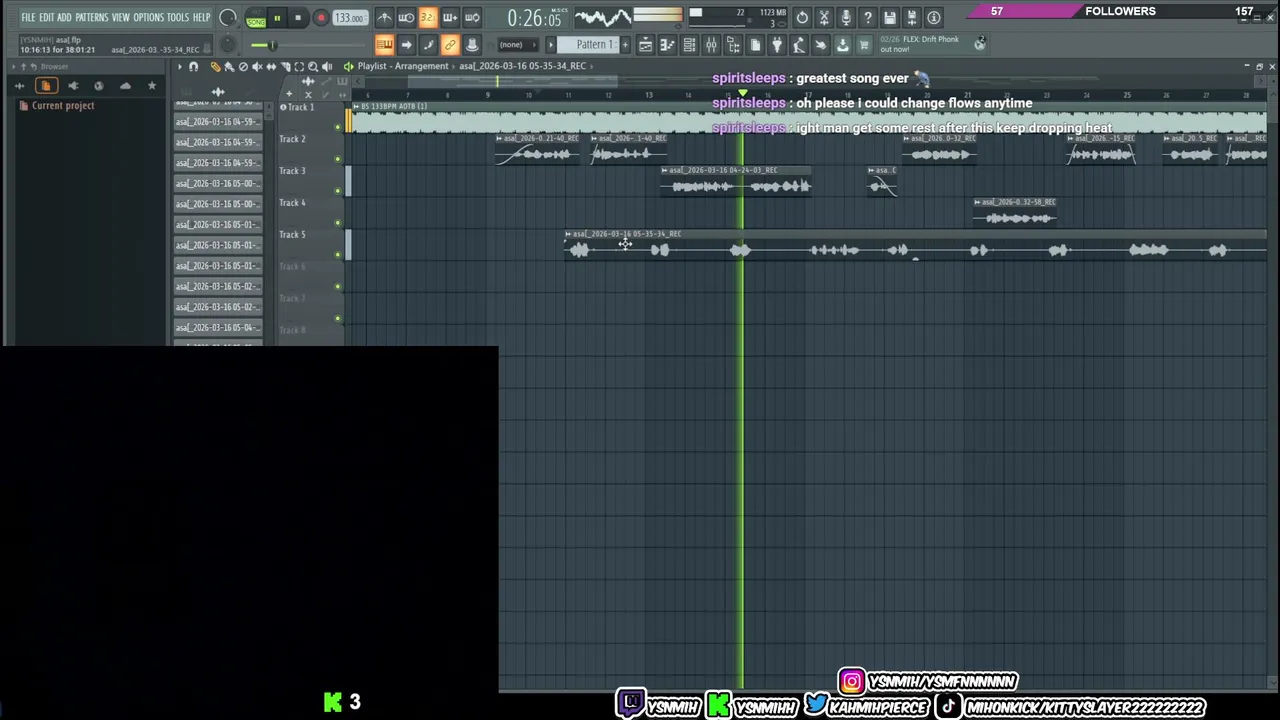Select browser current project files tab
1280x720 pixels.
click(x=46, y=86)
